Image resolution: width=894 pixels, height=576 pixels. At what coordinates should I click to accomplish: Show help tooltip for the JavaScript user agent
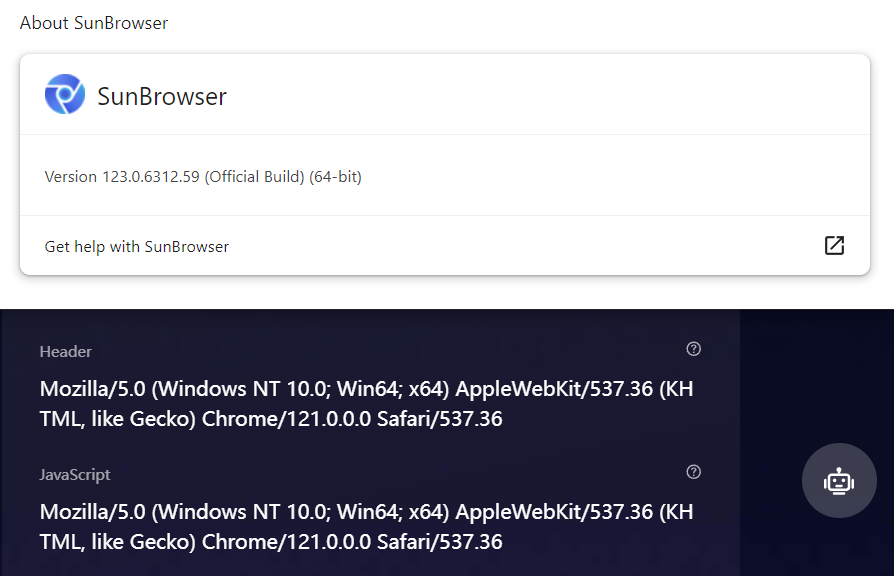point(693,471)
